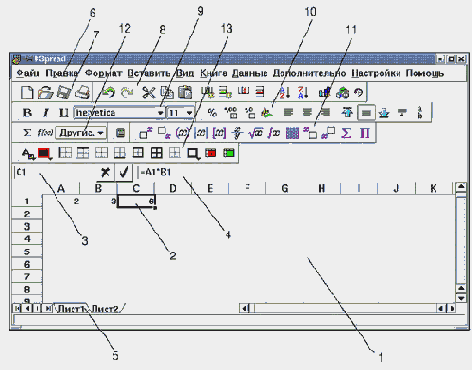Screen dimensions: 472x370
Task: Click the Sigma autosum icon
Action: tap(27, 133)
